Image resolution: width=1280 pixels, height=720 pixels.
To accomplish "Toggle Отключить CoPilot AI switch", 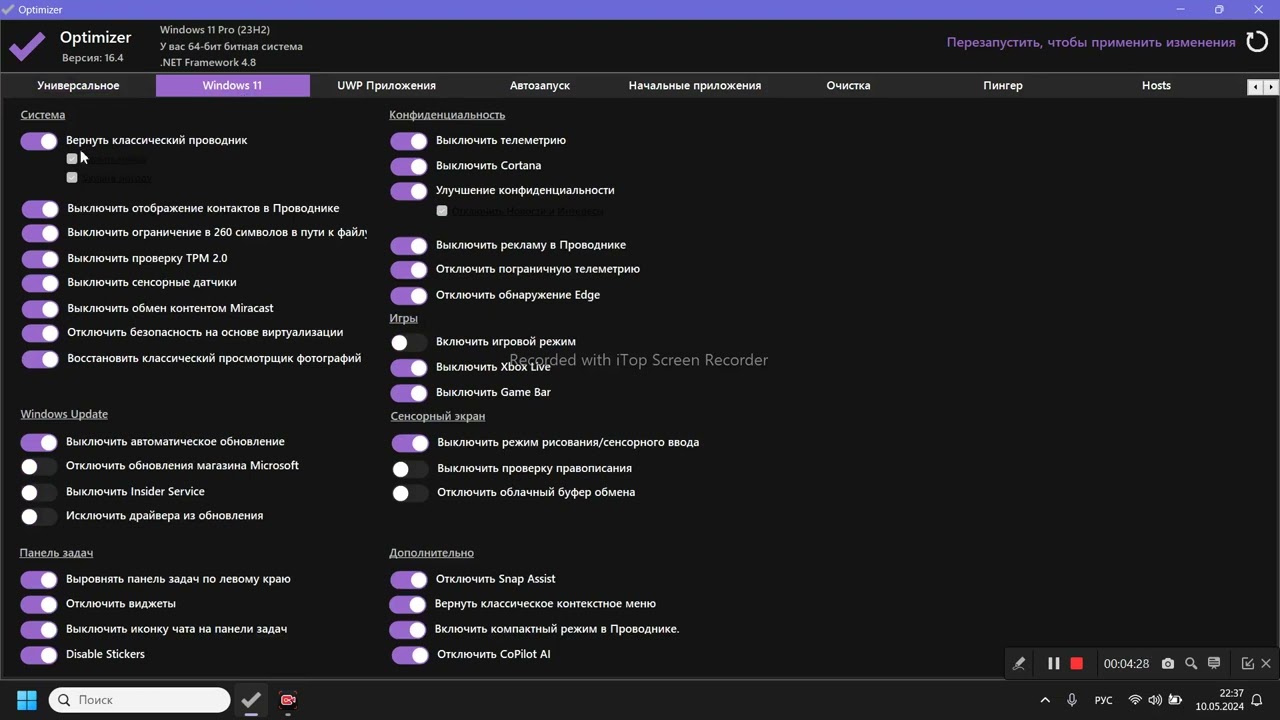I will point(410,655).
